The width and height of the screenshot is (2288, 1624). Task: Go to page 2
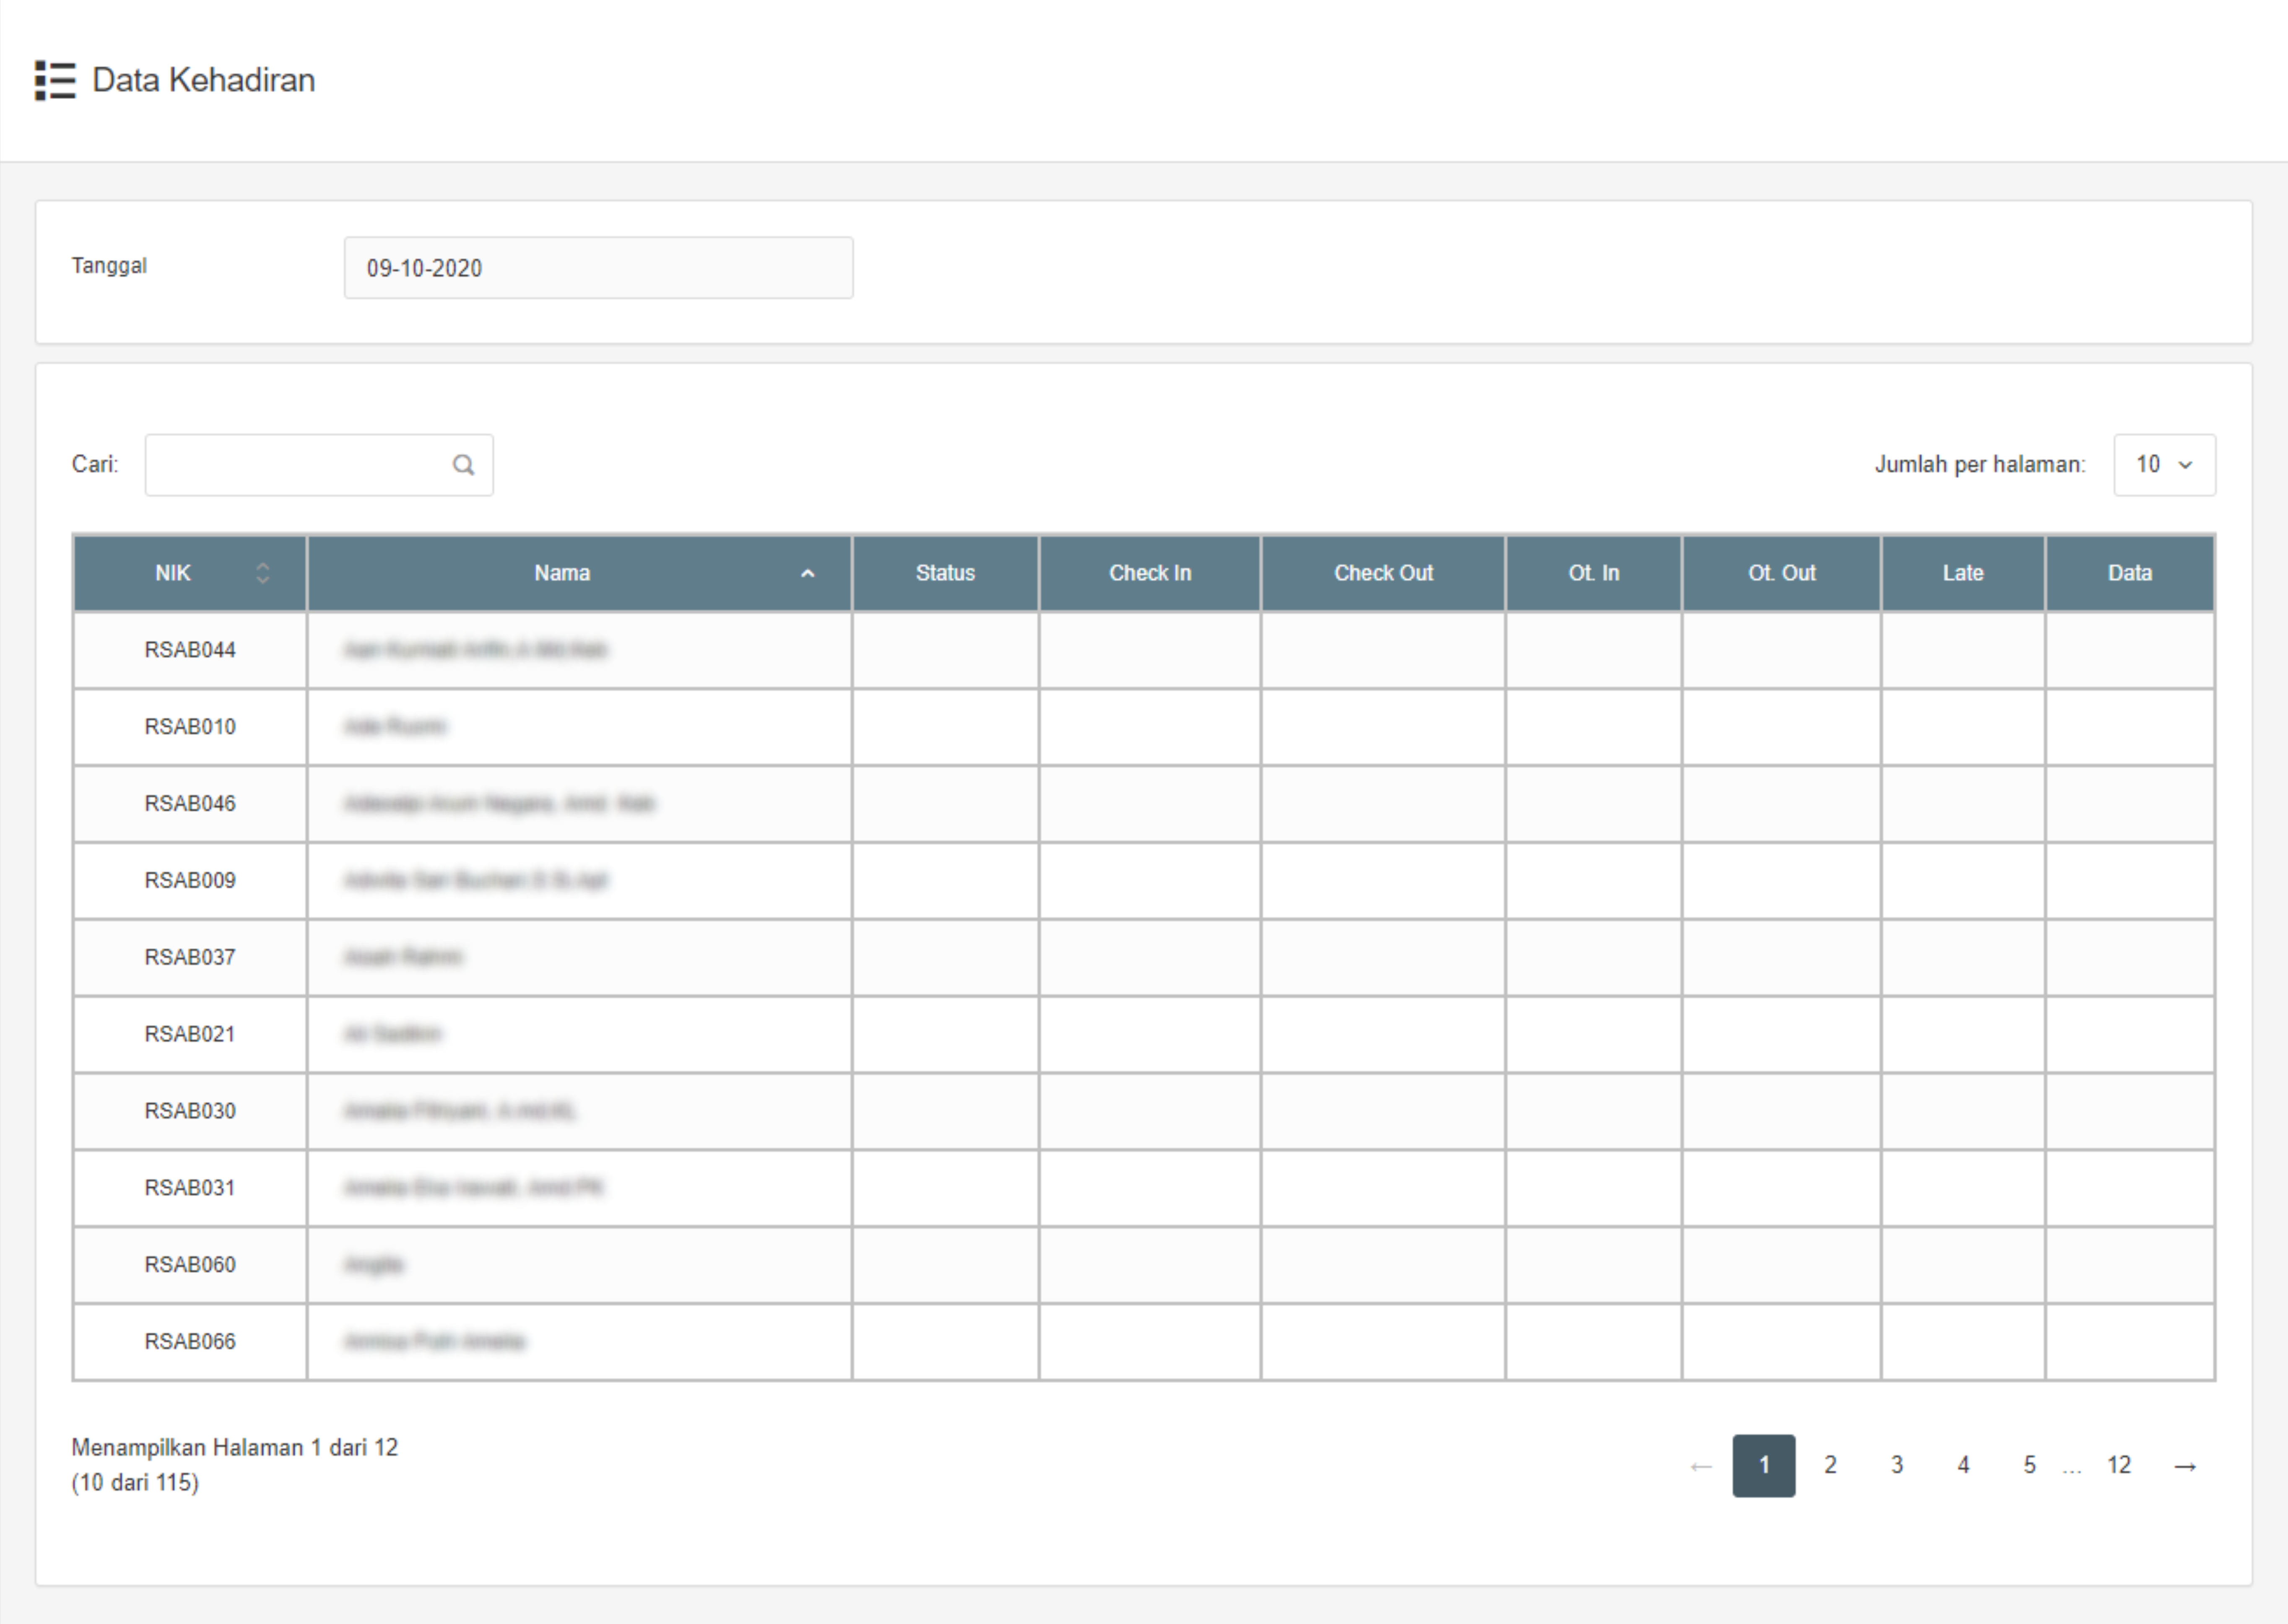pyautogui.click(x=1830, y=1466)
